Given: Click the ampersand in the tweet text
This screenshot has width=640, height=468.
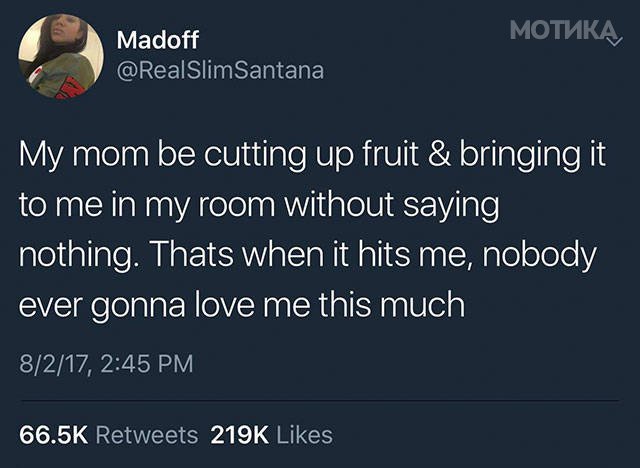Looking at the screenshot, I should coord(439,154).
